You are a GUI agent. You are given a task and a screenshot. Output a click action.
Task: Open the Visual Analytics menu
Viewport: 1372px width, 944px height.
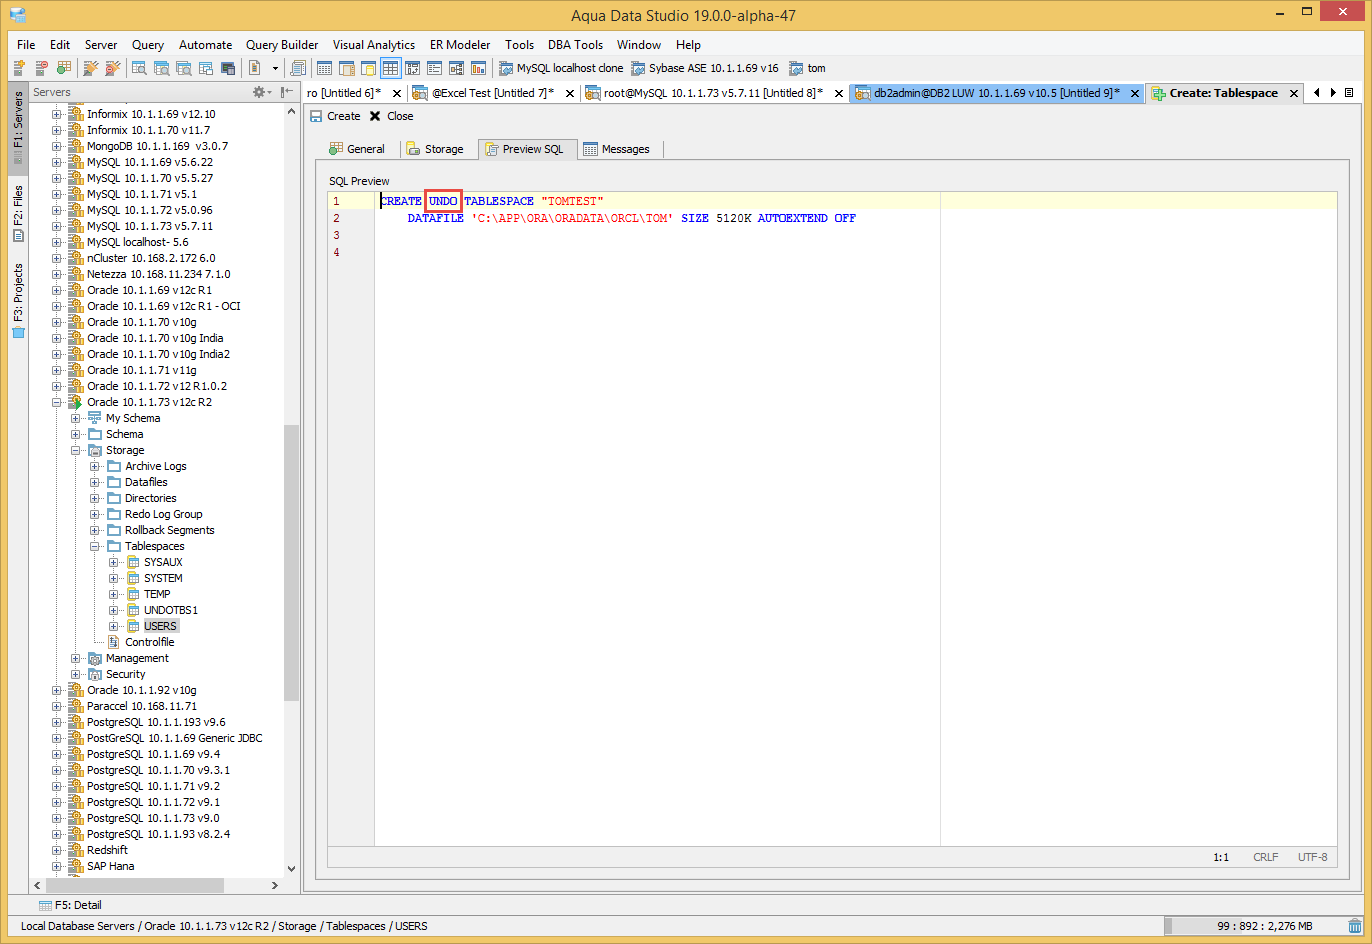coord(374,45)
